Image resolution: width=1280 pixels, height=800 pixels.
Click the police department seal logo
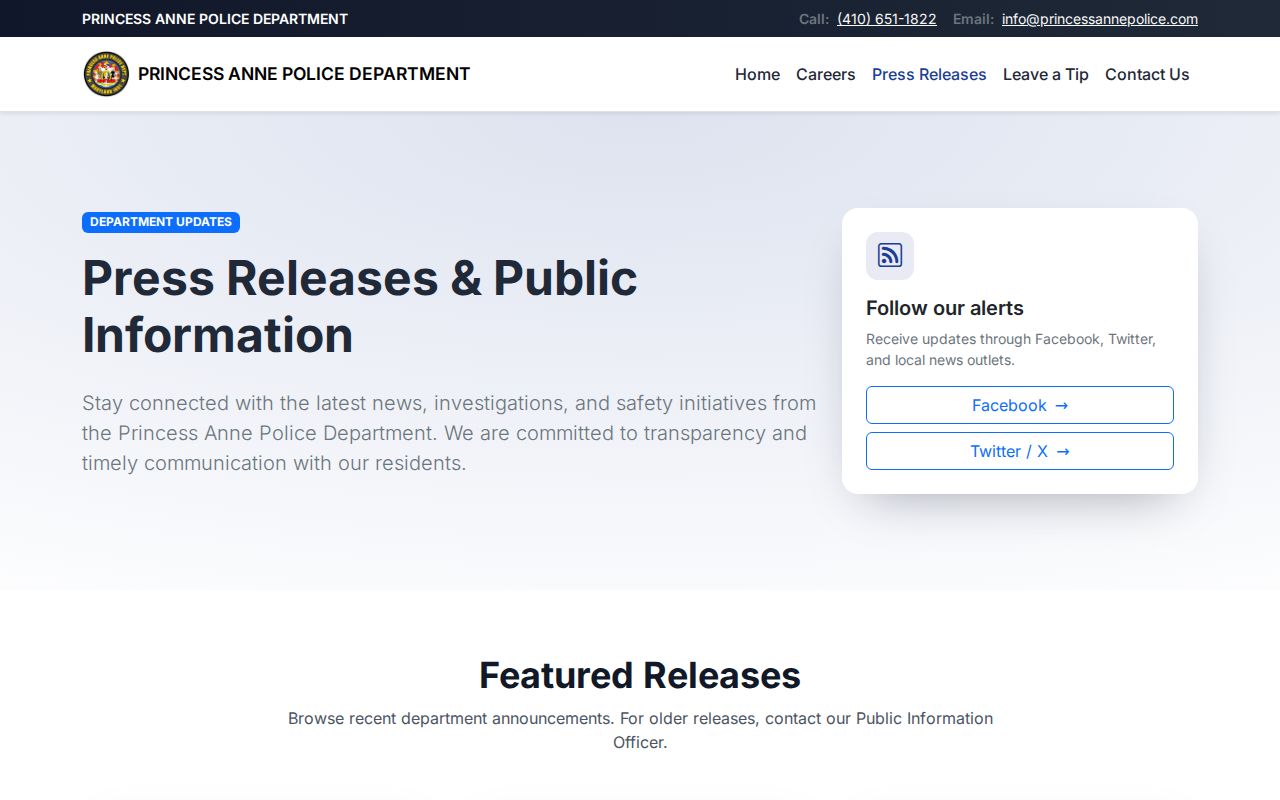point(106,74)
